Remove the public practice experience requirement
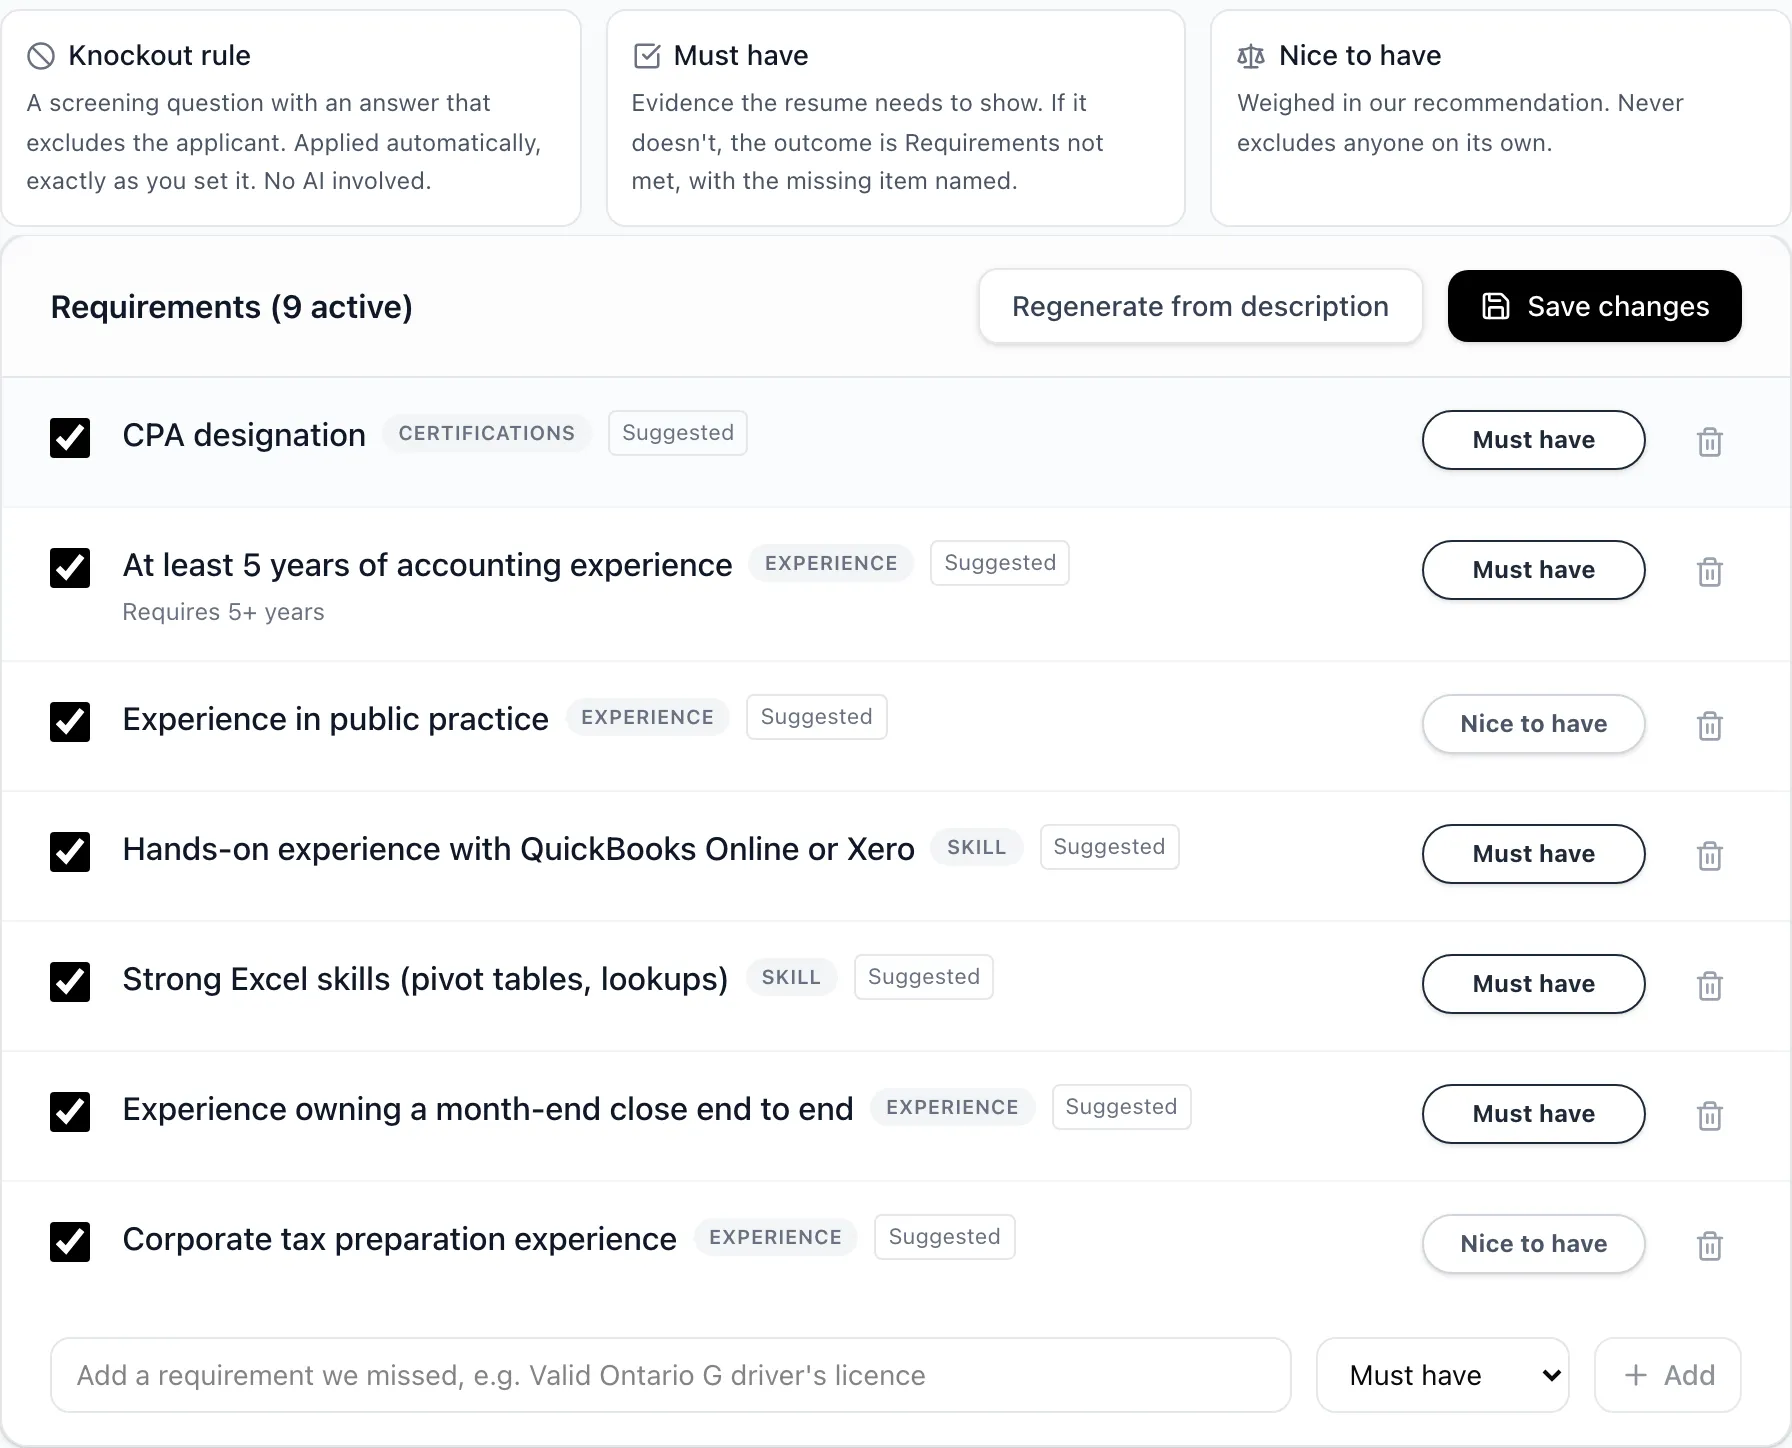Screen dimensions: 1792x1448 pos(1709,725)
